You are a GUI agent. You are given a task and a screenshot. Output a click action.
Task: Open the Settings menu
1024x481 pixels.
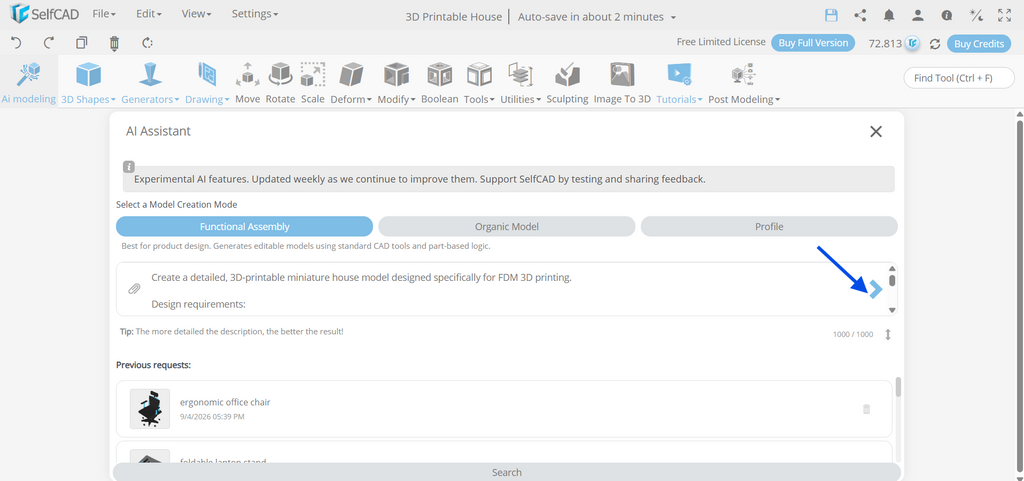pos(255,14)
